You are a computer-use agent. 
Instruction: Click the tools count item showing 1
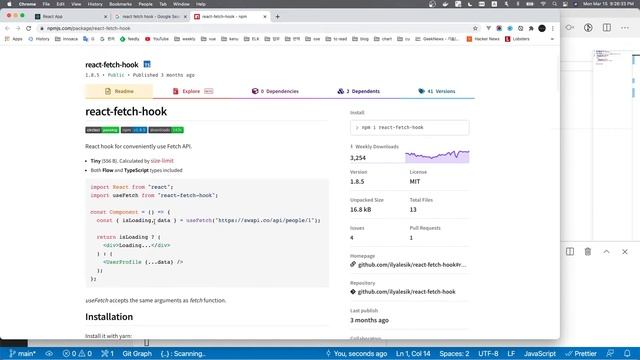click(x=107, y=353)
